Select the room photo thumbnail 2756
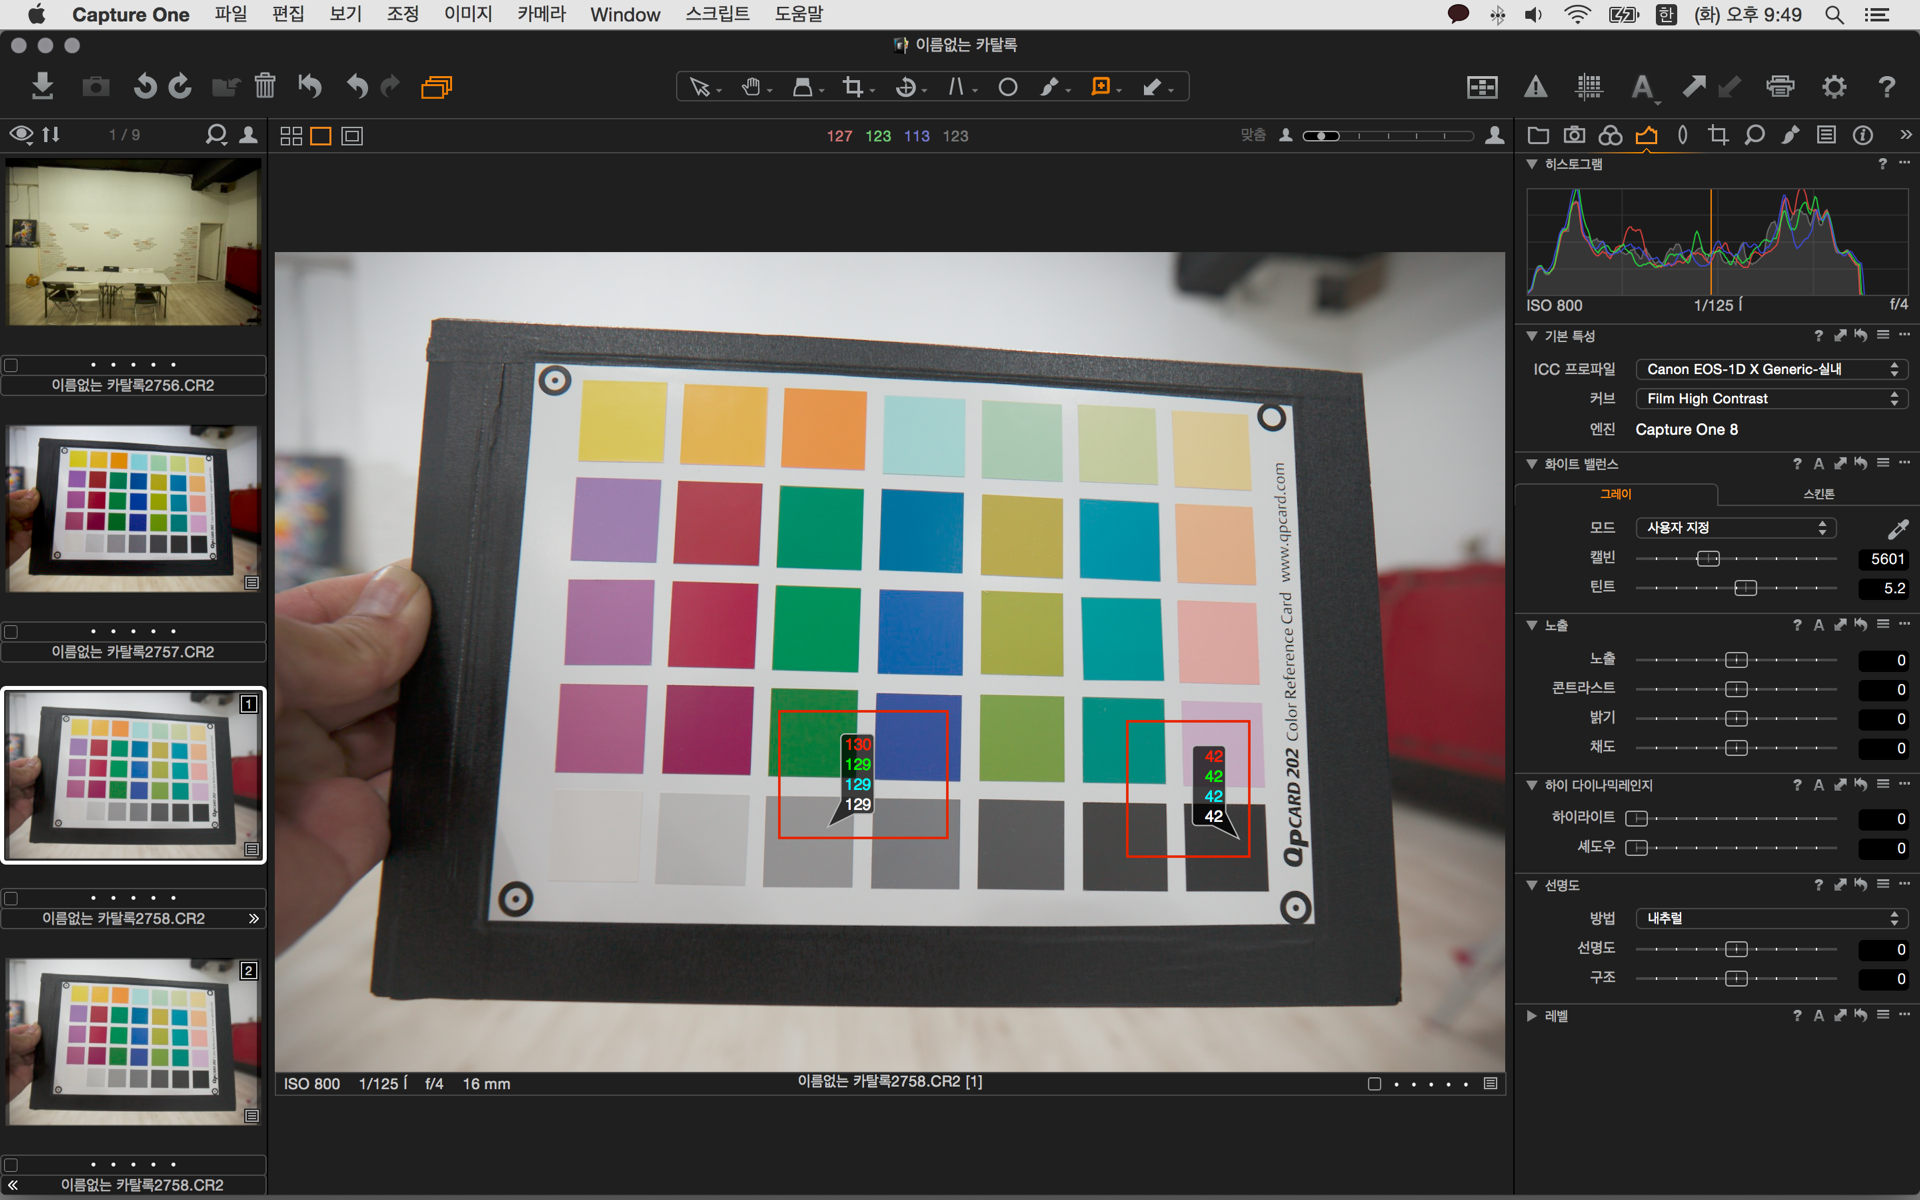 pyautogui.click(x=134, y=244)
